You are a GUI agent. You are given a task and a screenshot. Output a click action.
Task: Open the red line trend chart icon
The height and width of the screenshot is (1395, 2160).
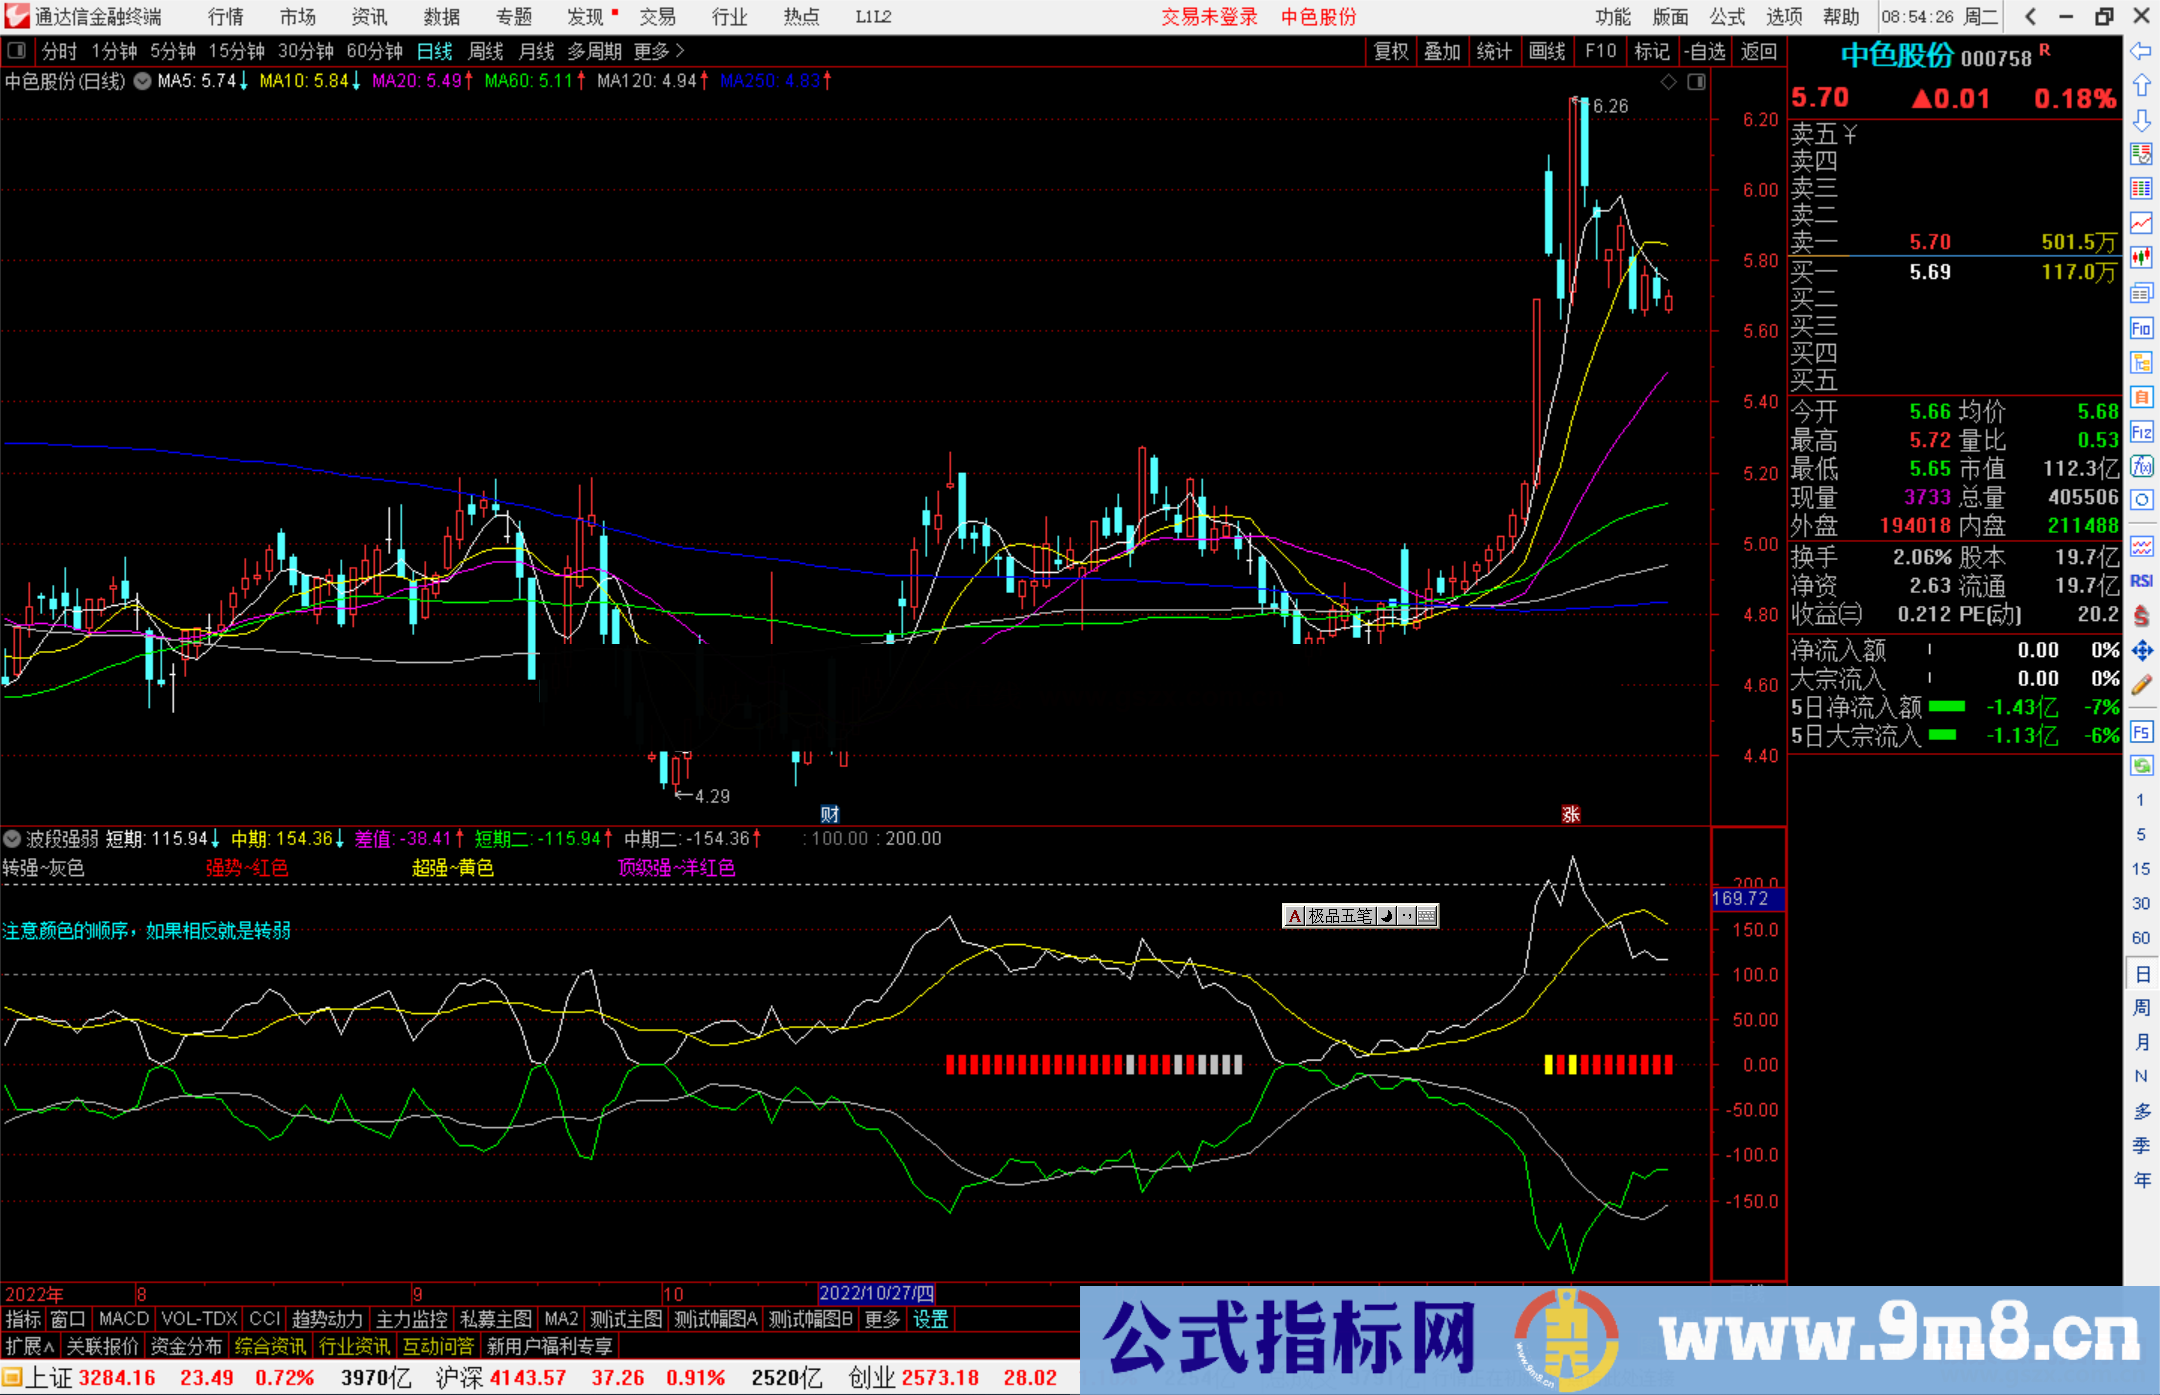tap(2141, 224)
